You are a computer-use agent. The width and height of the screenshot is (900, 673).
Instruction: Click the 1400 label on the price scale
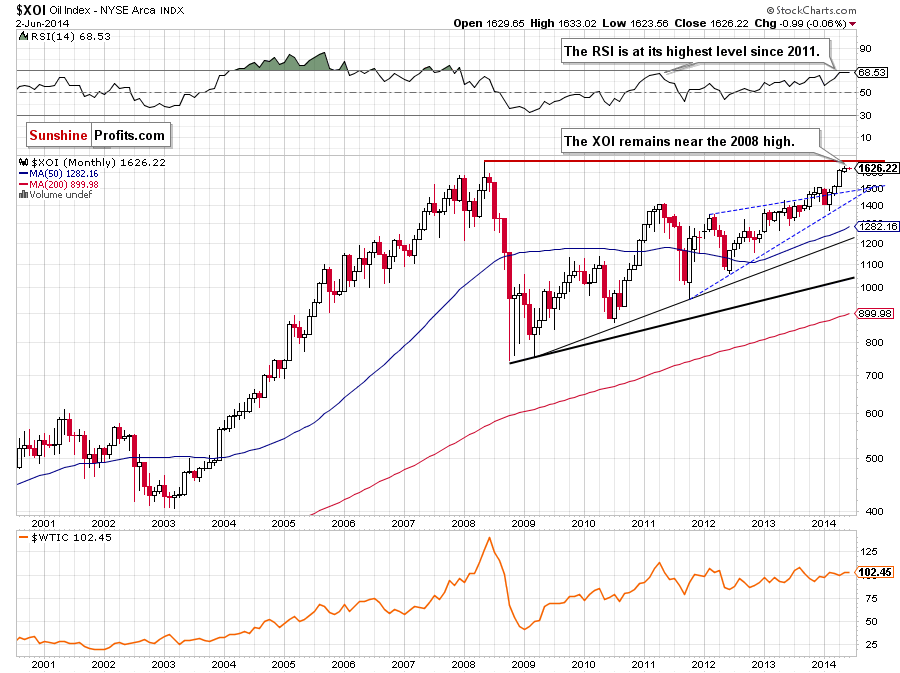click(x=871, y=205)
